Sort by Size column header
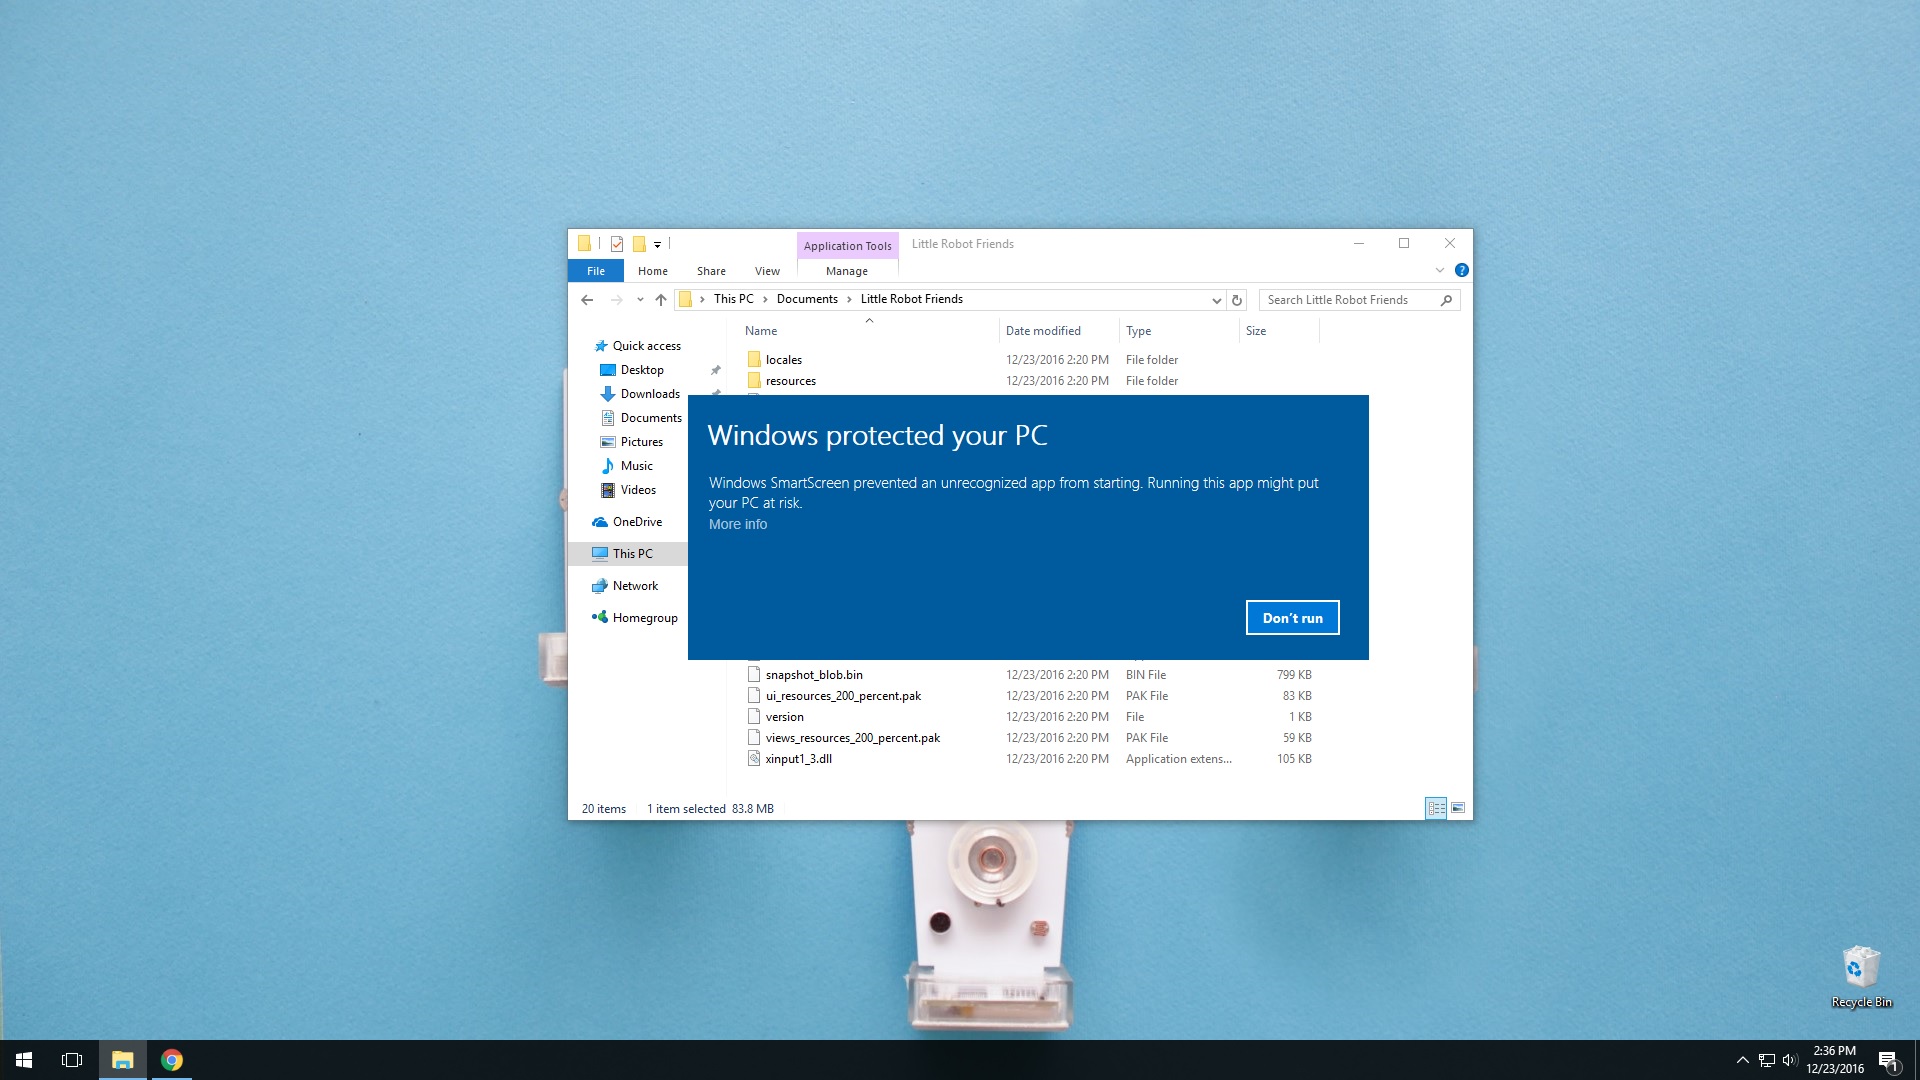The image size is (1920, 1080). 1279,331
